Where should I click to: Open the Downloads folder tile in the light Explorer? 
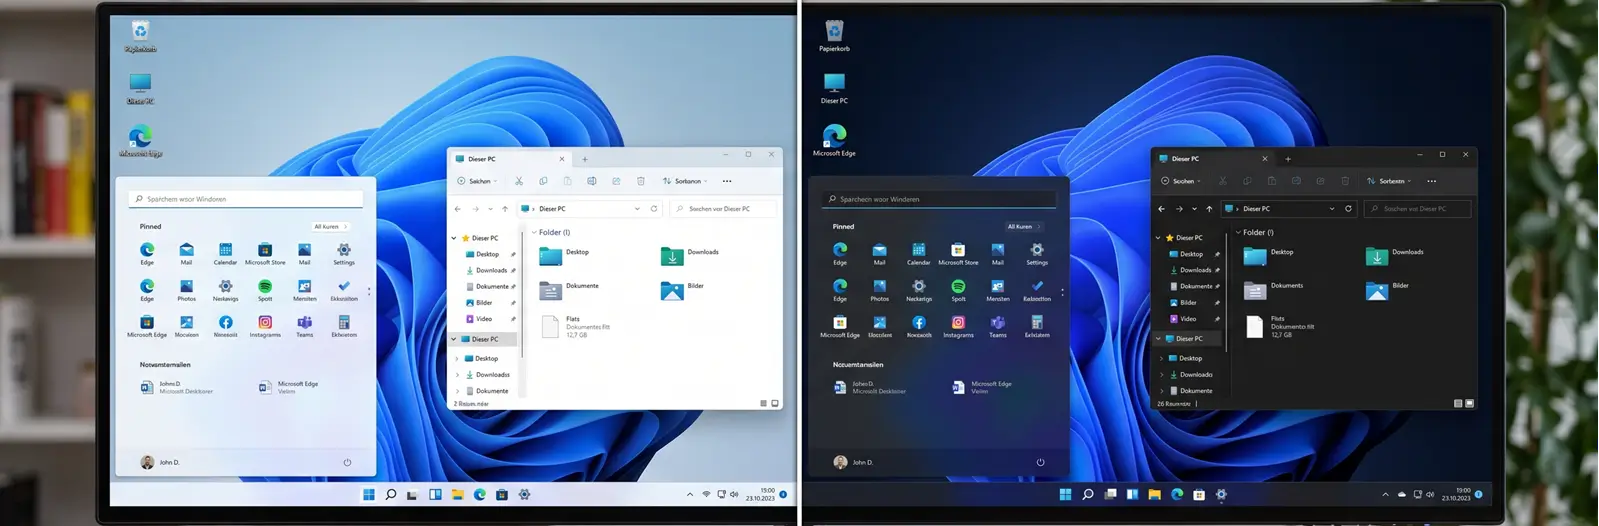click(x=691, y=256)
